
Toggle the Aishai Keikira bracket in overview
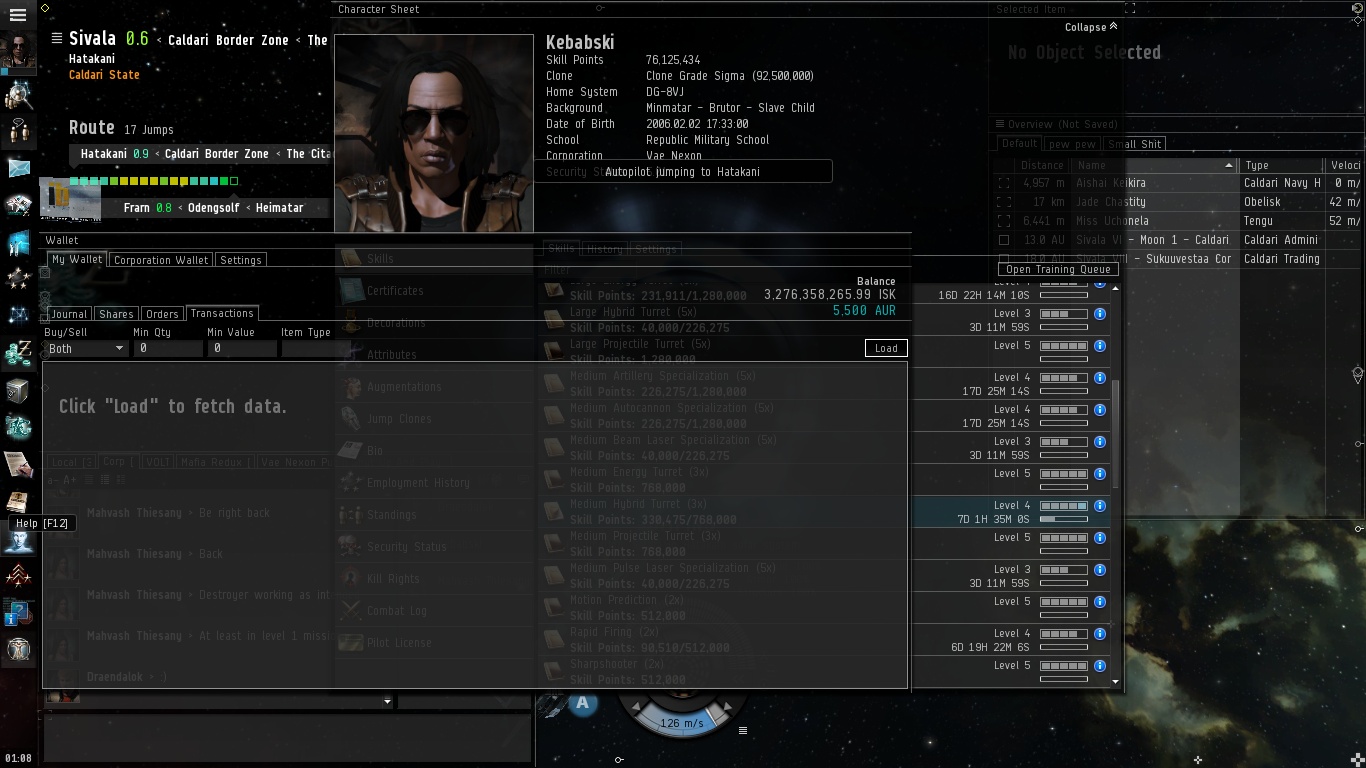pyautogui.click(x=1004, y=183)
